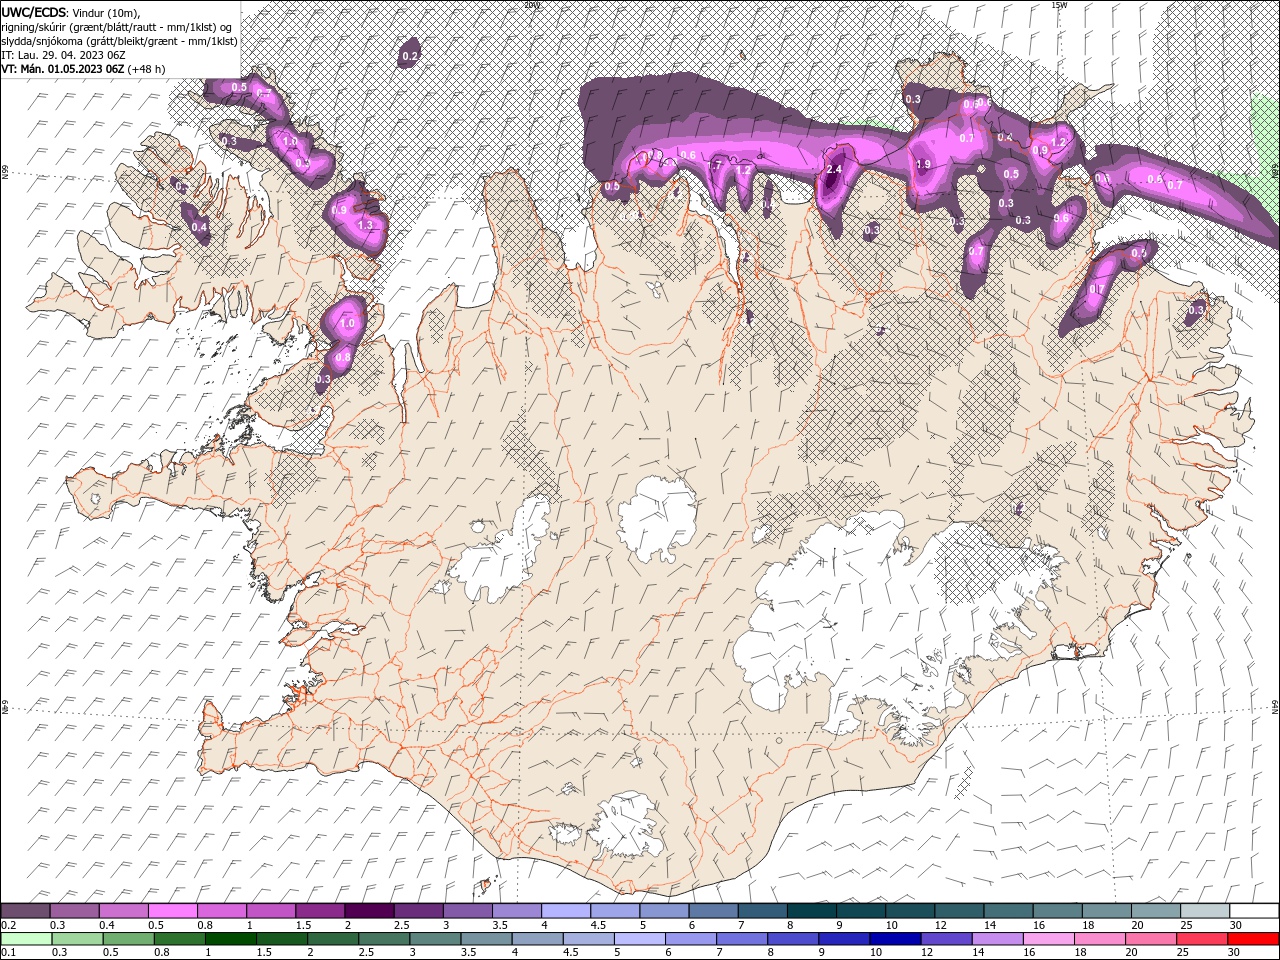Screen dimensions: 1280x960
Task: Click the white Mýrdalsjökull glacier near the south coast
Action: (x=625, y=826)
